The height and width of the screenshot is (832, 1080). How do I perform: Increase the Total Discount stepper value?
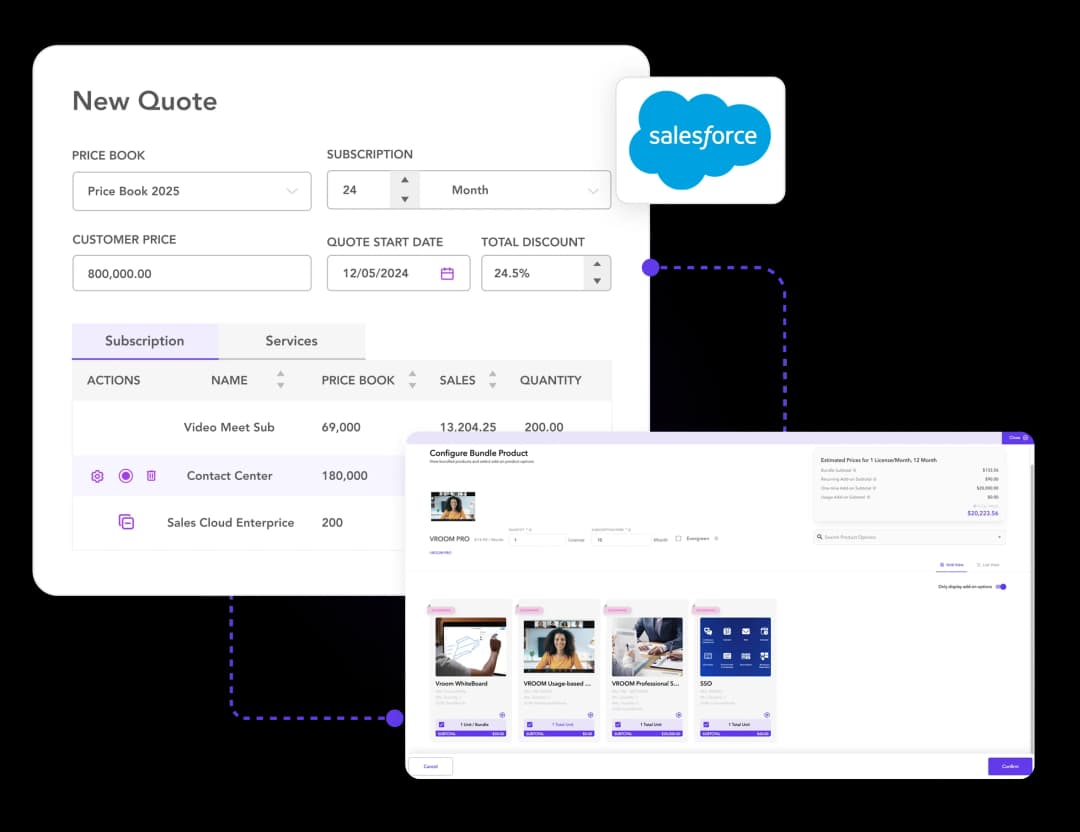click(597, 265)
